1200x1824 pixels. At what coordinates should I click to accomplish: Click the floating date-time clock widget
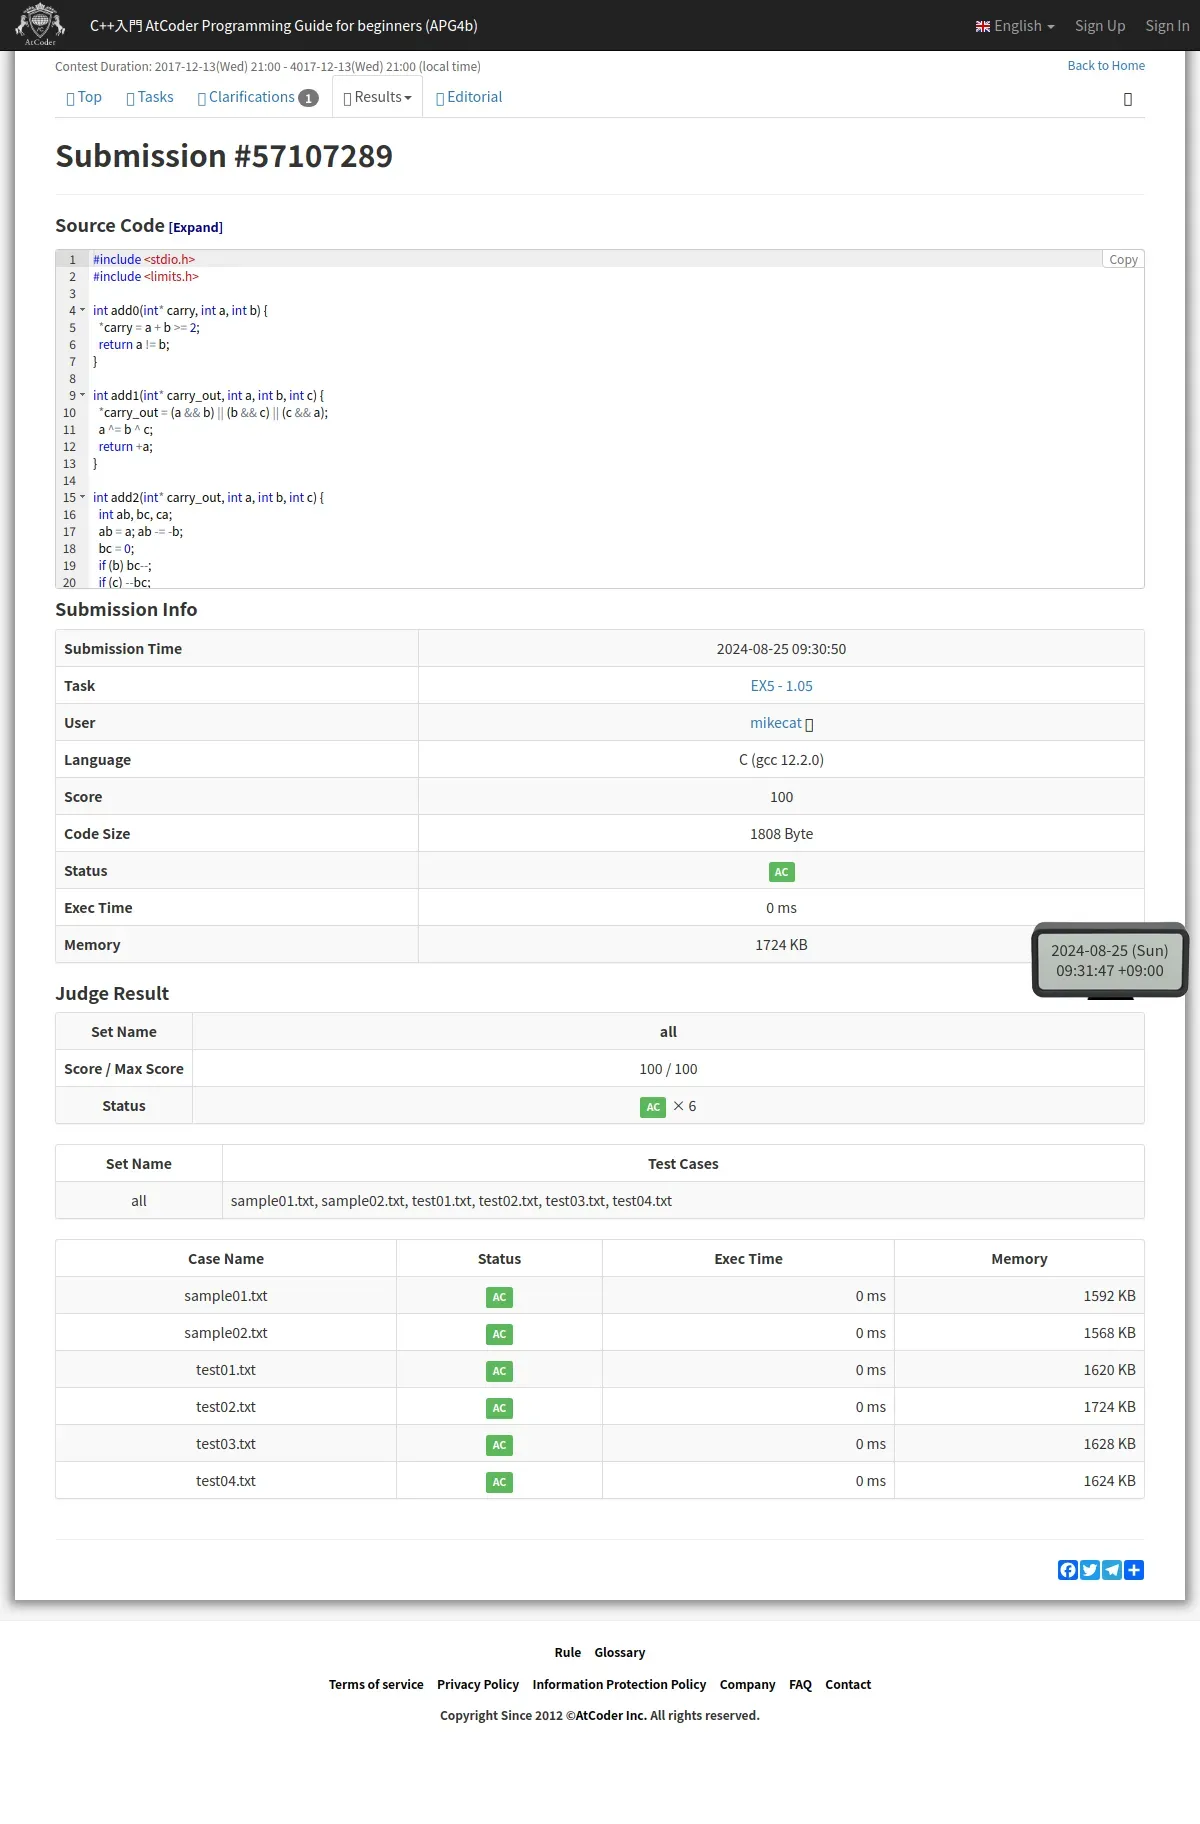point(1110,960)
